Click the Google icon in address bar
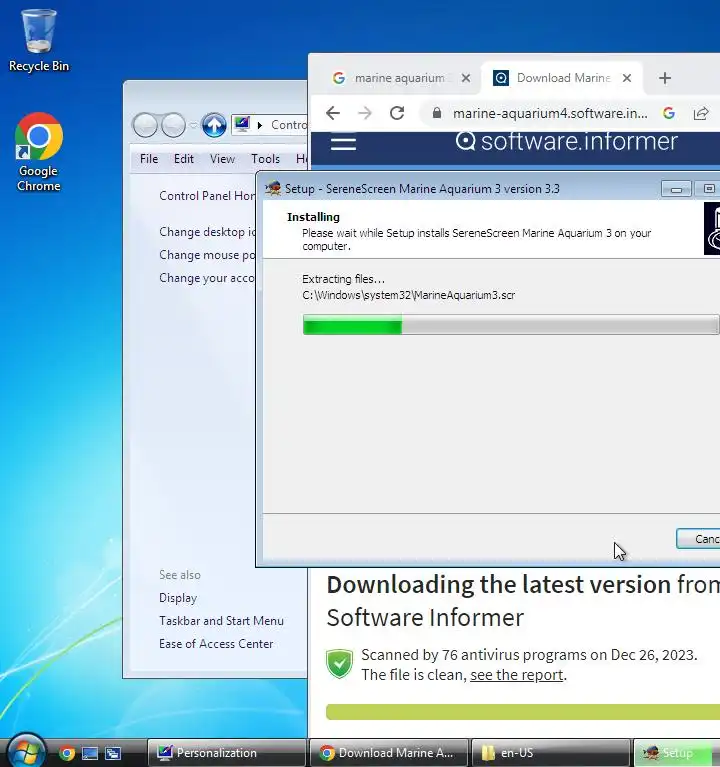 (x=669, y=113)
